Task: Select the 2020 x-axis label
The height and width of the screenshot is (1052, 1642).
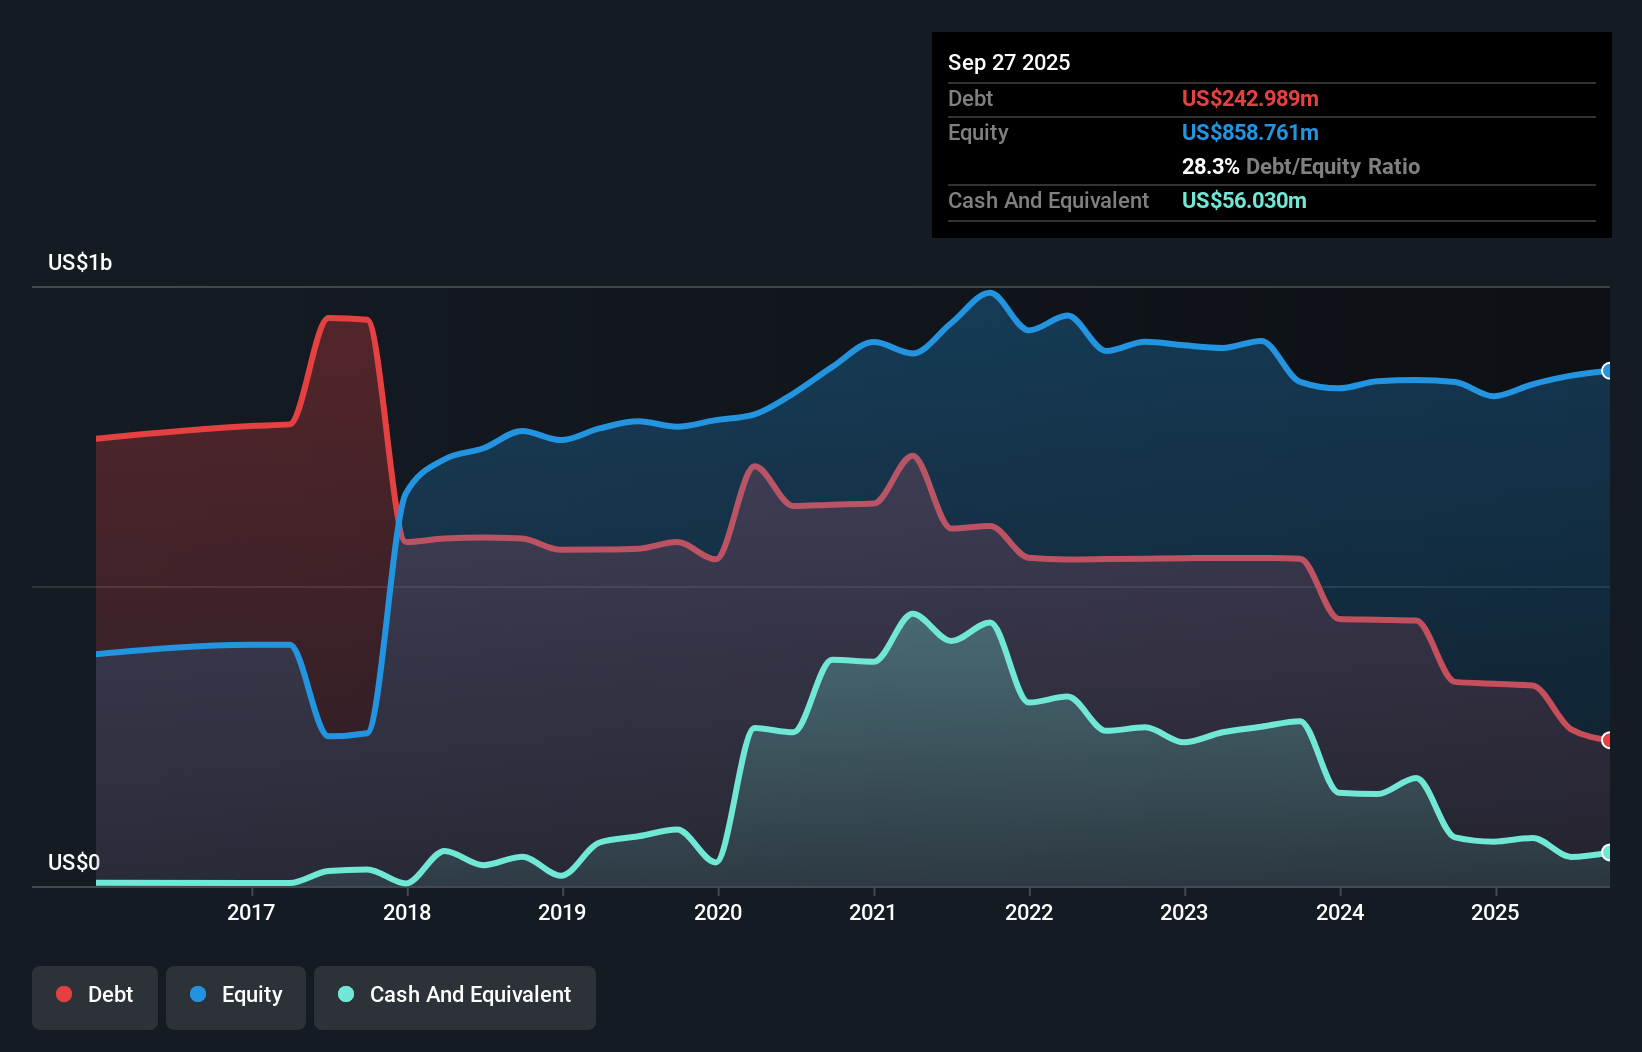Action: (x=718, y=912)
